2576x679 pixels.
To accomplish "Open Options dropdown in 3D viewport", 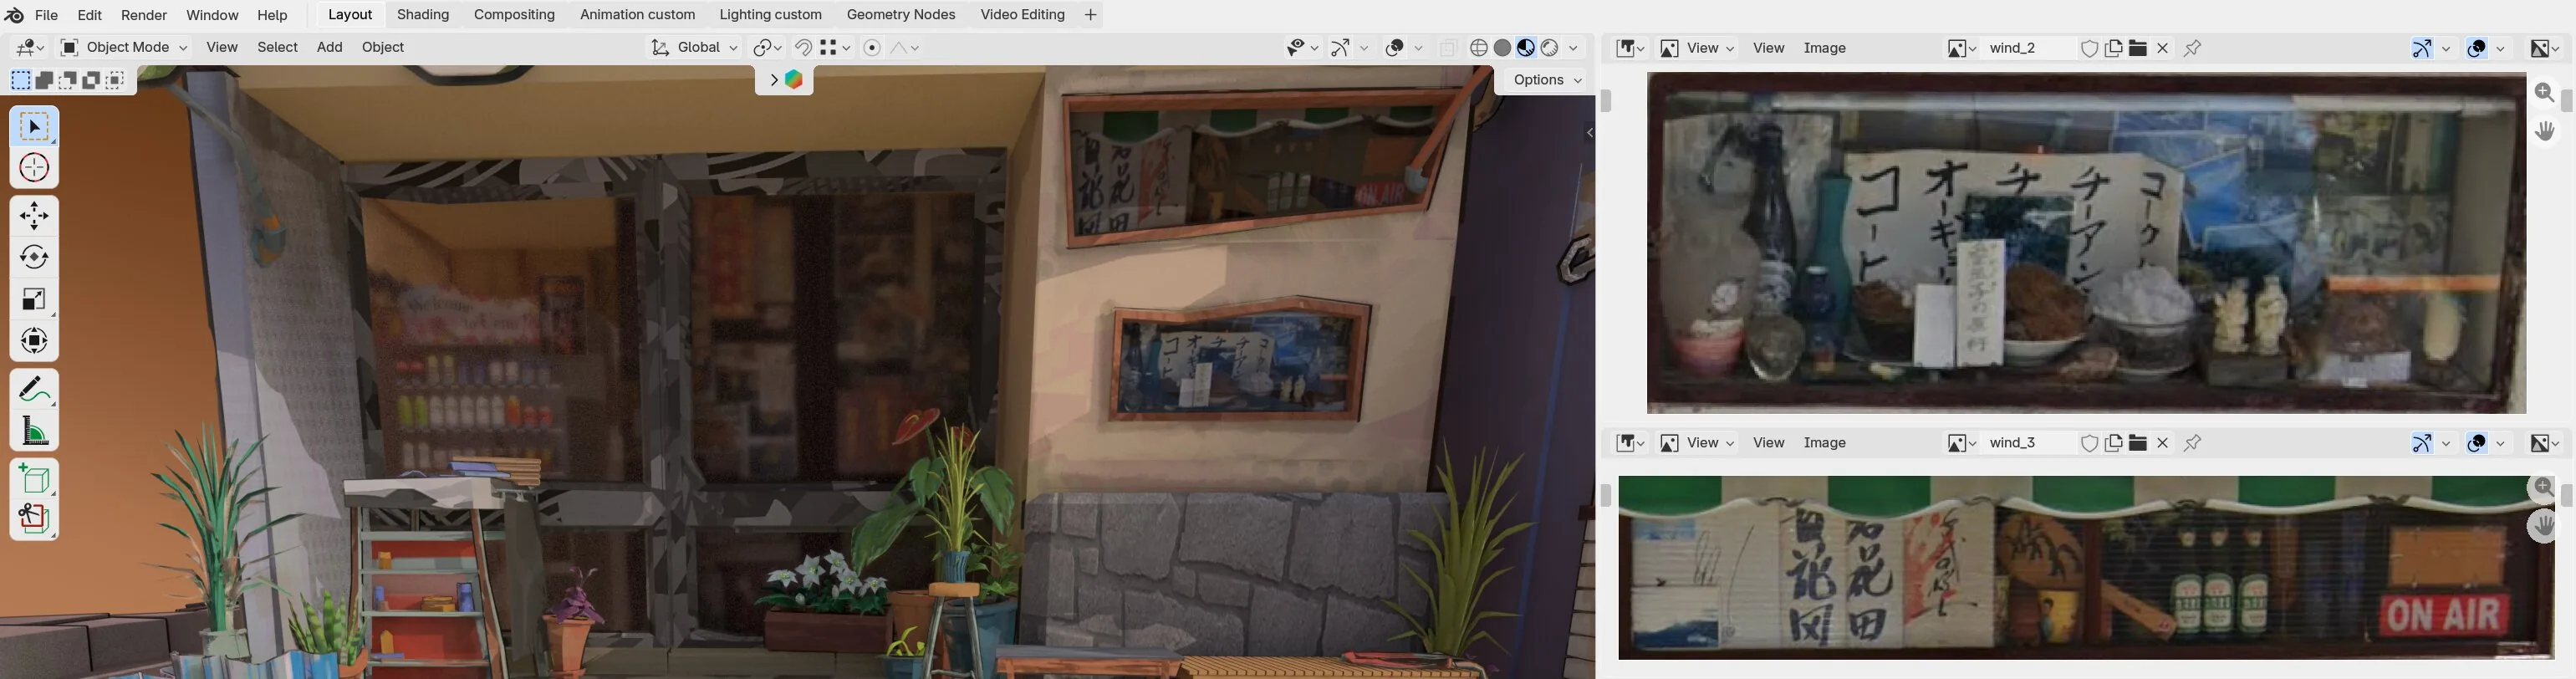I will coord(1548,80).
